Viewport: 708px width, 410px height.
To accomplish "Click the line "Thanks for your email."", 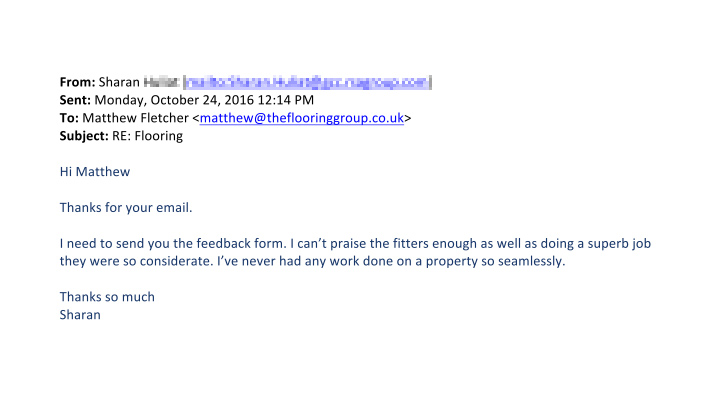I will (x=125, y=208).
